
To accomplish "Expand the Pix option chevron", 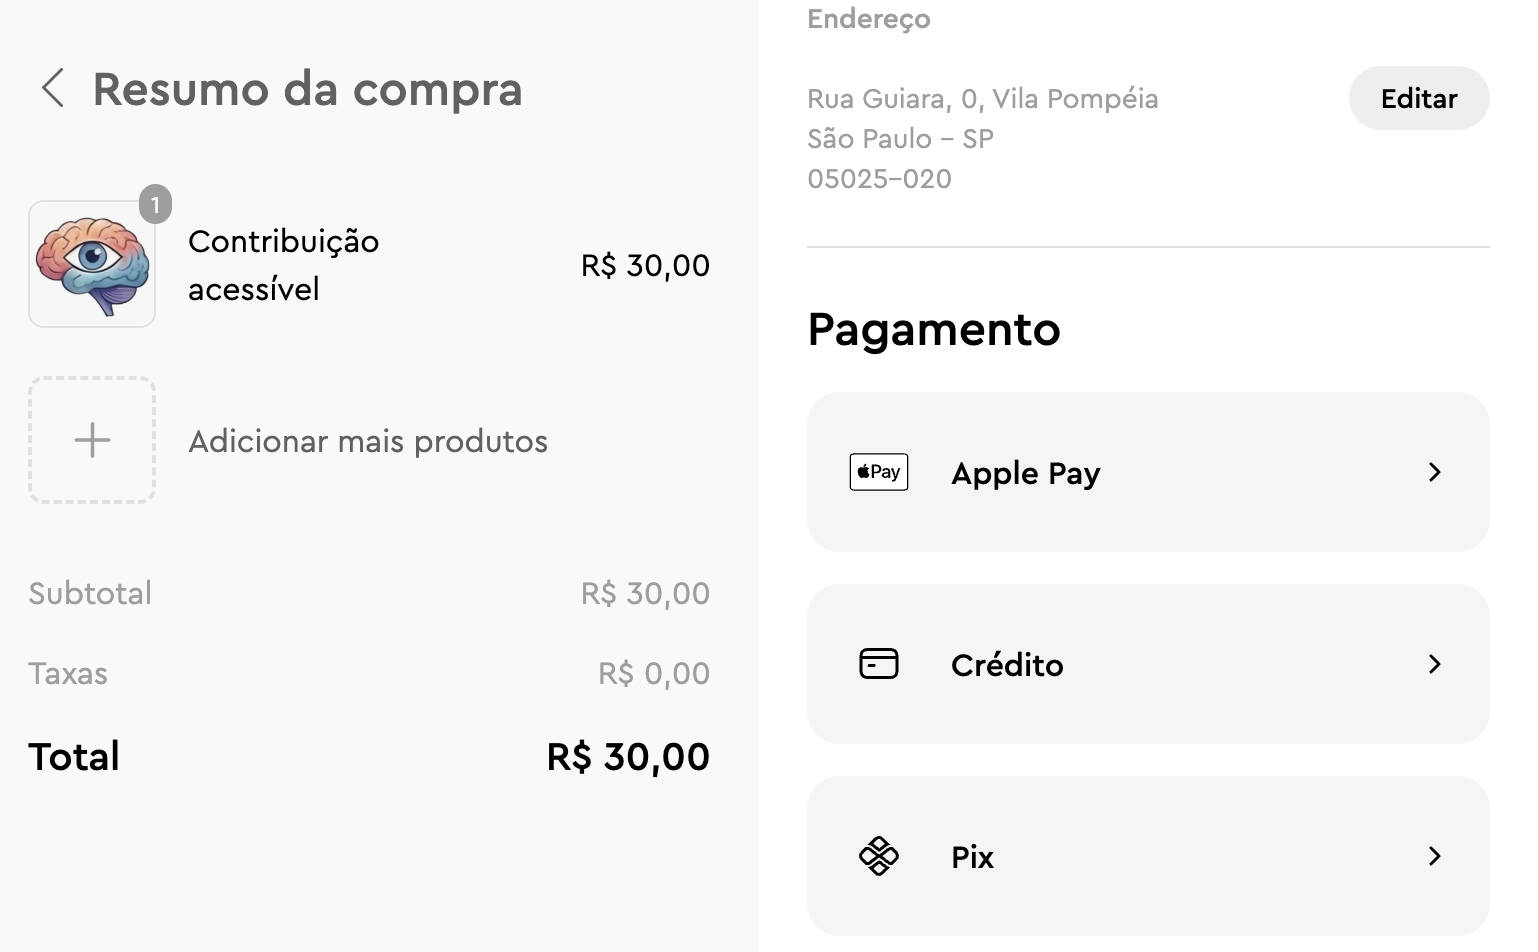I will [x=1435, y=856].
